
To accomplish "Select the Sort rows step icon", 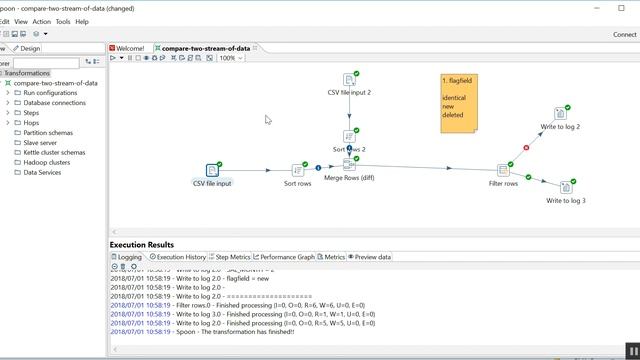I will point(298,170).
